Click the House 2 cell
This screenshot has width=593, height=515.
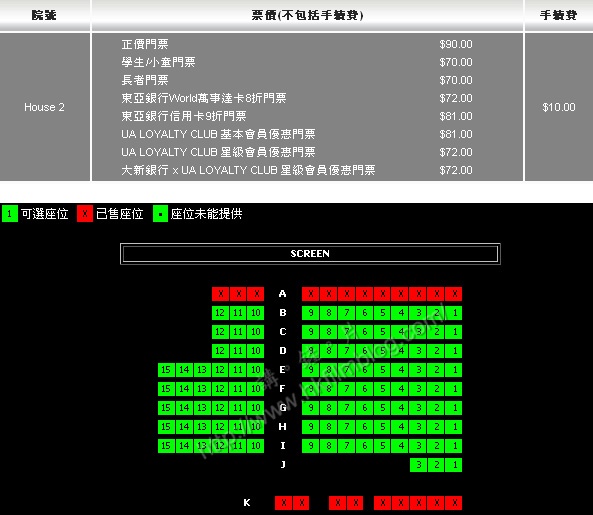(x=44, y=107)
